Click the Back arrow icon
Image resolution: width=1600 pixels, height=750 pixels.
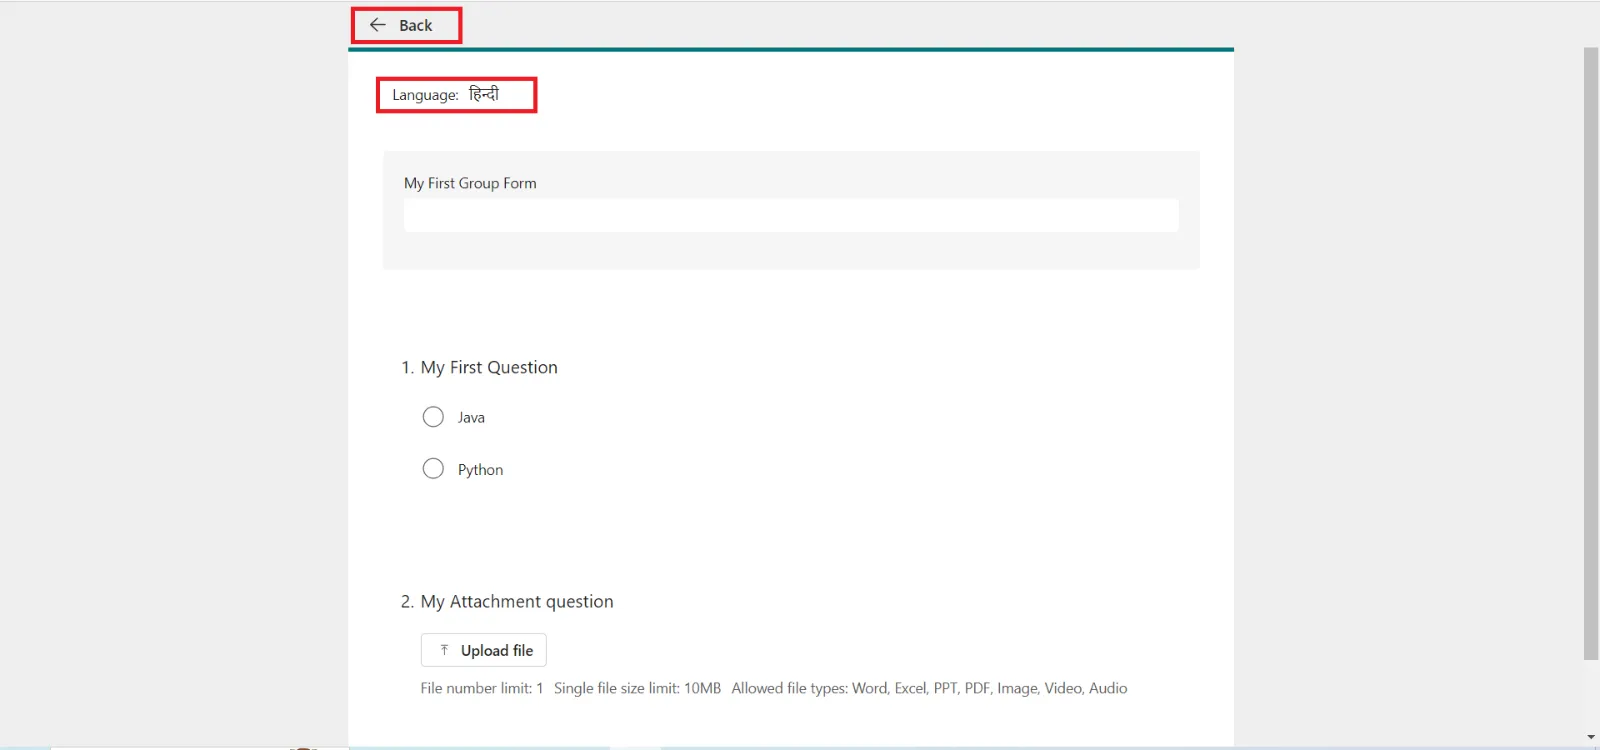[378, 25]
